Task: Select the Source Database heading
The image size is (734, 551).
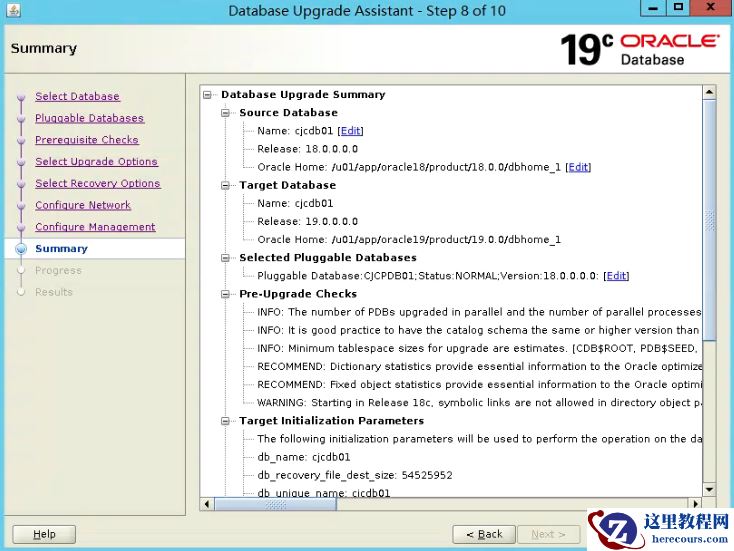Action: (x=288, y=113)
